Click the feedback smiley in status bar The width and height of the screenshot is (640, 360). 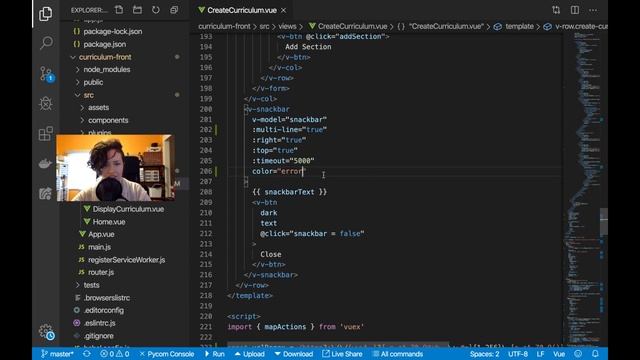pyautogui.click(x=578, y=354)
